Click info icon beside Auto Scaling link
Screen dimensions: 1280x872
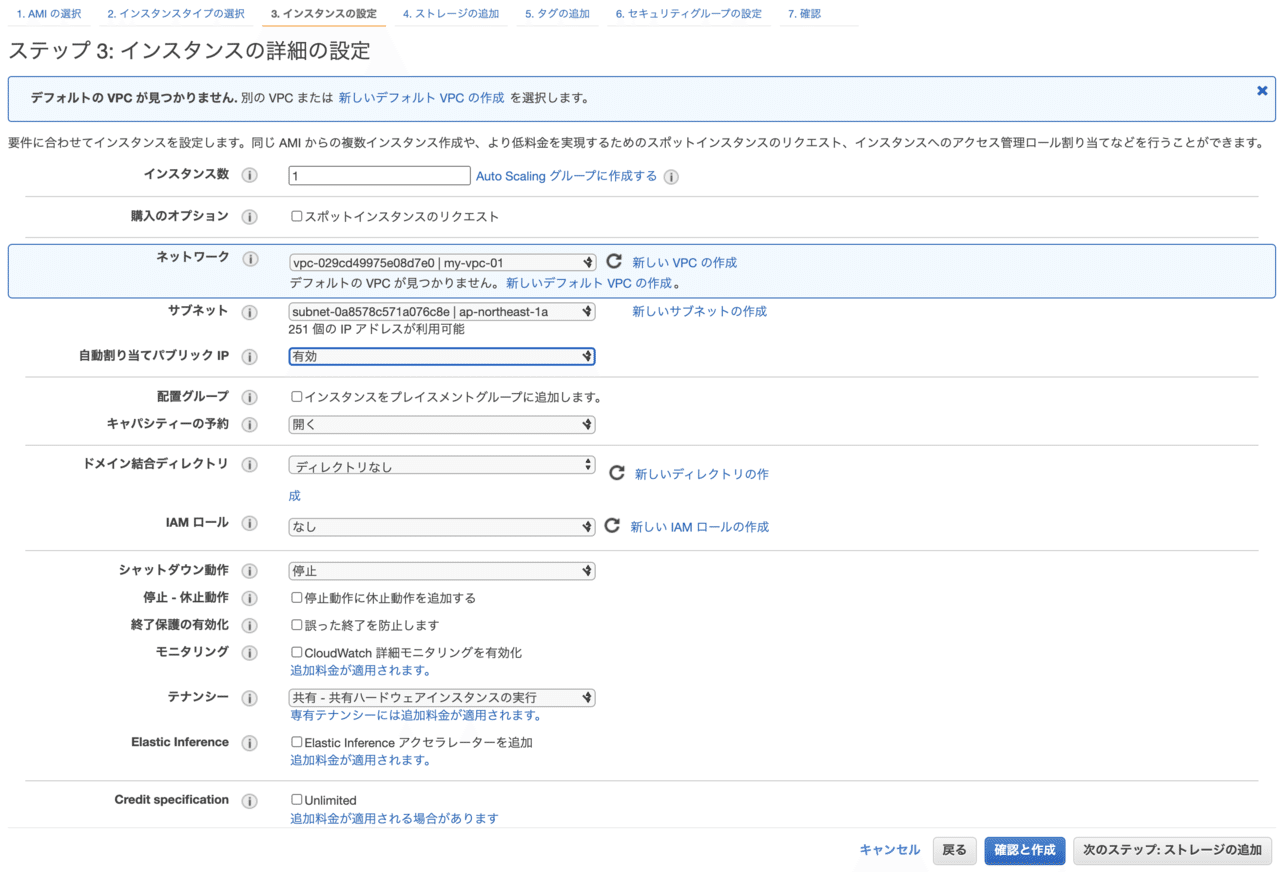coord(671,177)
